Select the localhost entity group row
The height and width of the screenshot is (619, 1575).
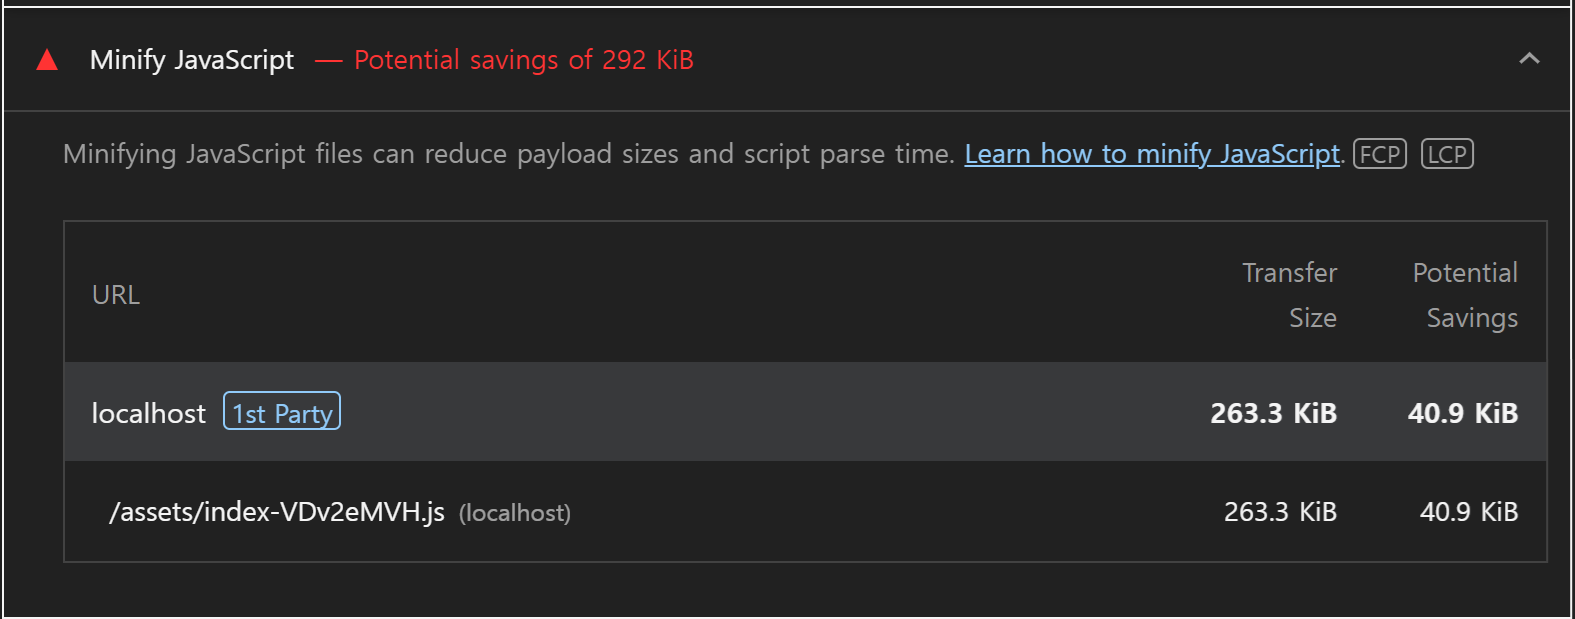[x=700, y=412]
